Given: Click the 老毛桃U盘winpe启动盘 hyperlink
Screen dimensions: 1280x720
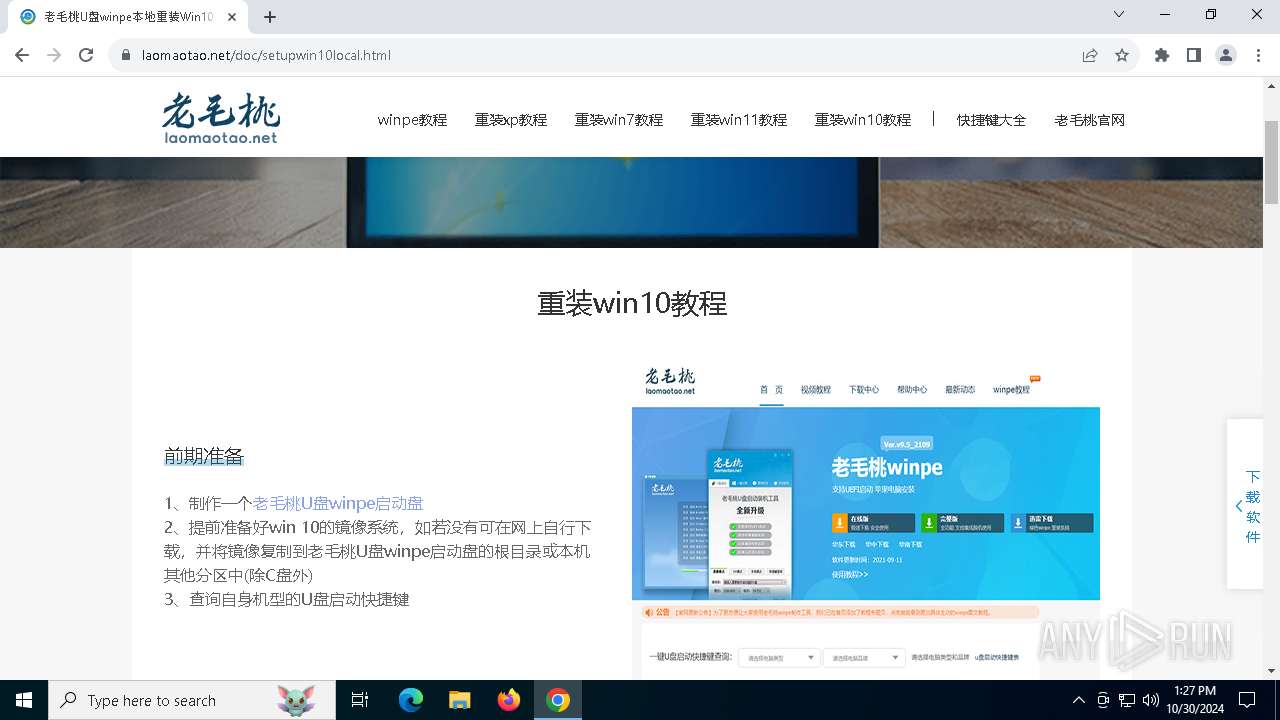Looking at the screenshot, I should pyautogui.click(x=338, y=503).
